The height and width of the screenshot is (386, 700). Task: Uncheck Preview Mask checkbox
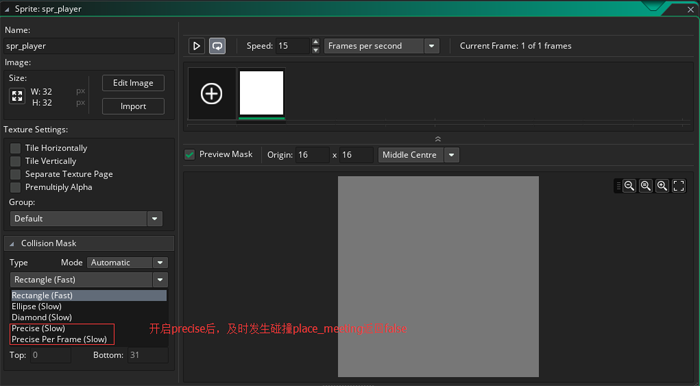(x=190, y=155)
